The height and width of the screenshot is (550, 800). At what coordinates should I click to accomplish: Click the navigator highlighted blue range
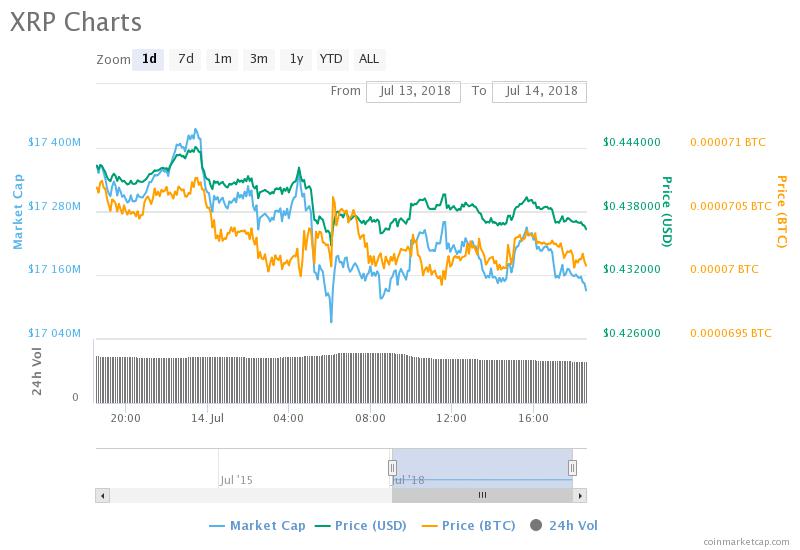(482, 468)
